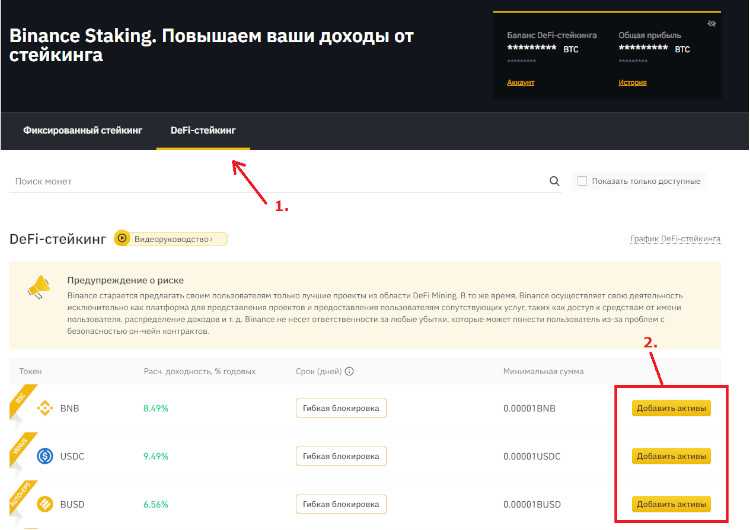Click the USDC token name
This screenshot has height=530, width=750.
(72, 456)
